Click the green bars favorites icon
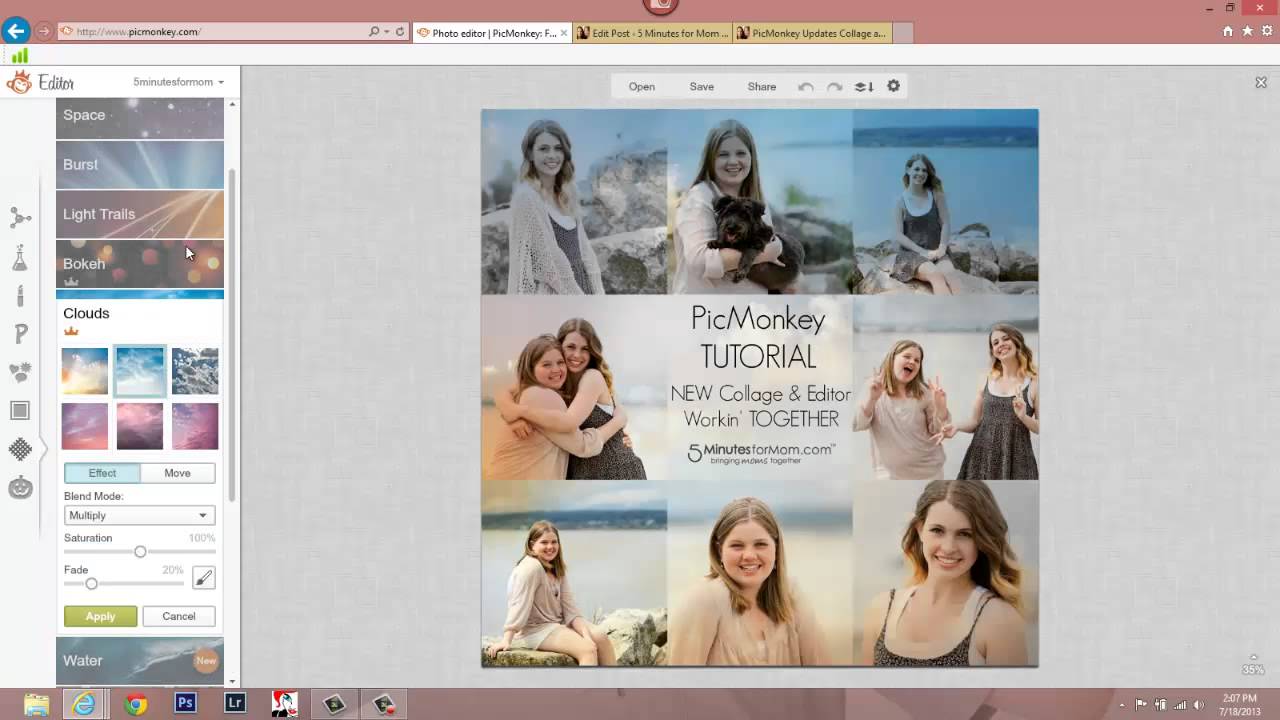Screen dimensions: 1280x720 20,56
